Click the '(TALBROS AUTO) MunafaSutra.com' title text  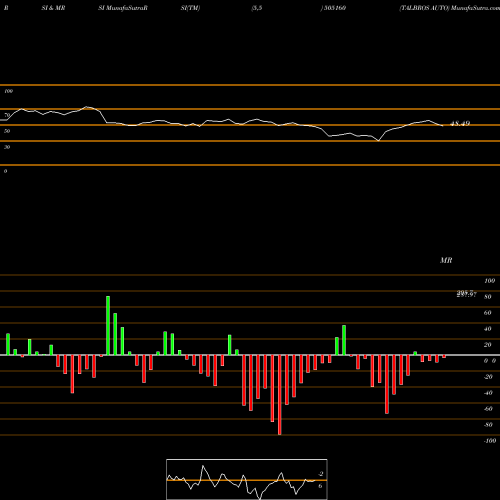pyautogui.click(x=450, y=8)
